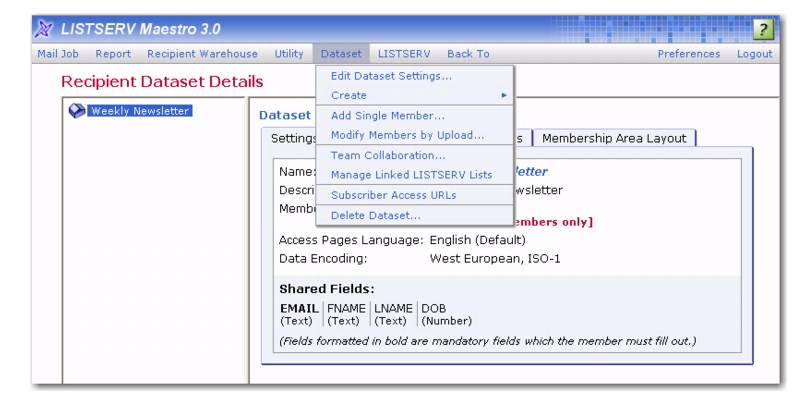This screenshot has height=409, width=808.
Task: Click the Data Encoding label
Action: pyautogui.click(x=323, y=259)
